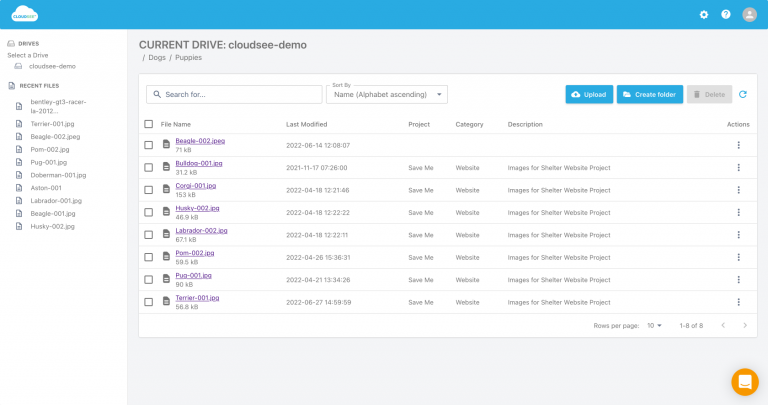Viewport: 768px width, 405px height.
Task: Click the refresh file list icon
Action: [743, 94]
